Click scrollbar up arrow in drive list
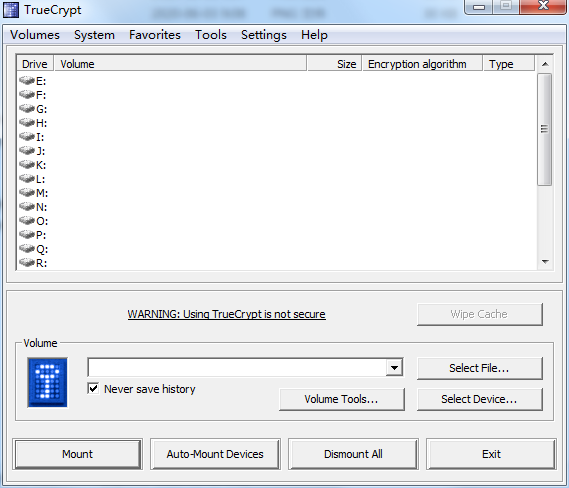The width and height of the screenshot is (569, 488). pos(545,64)
